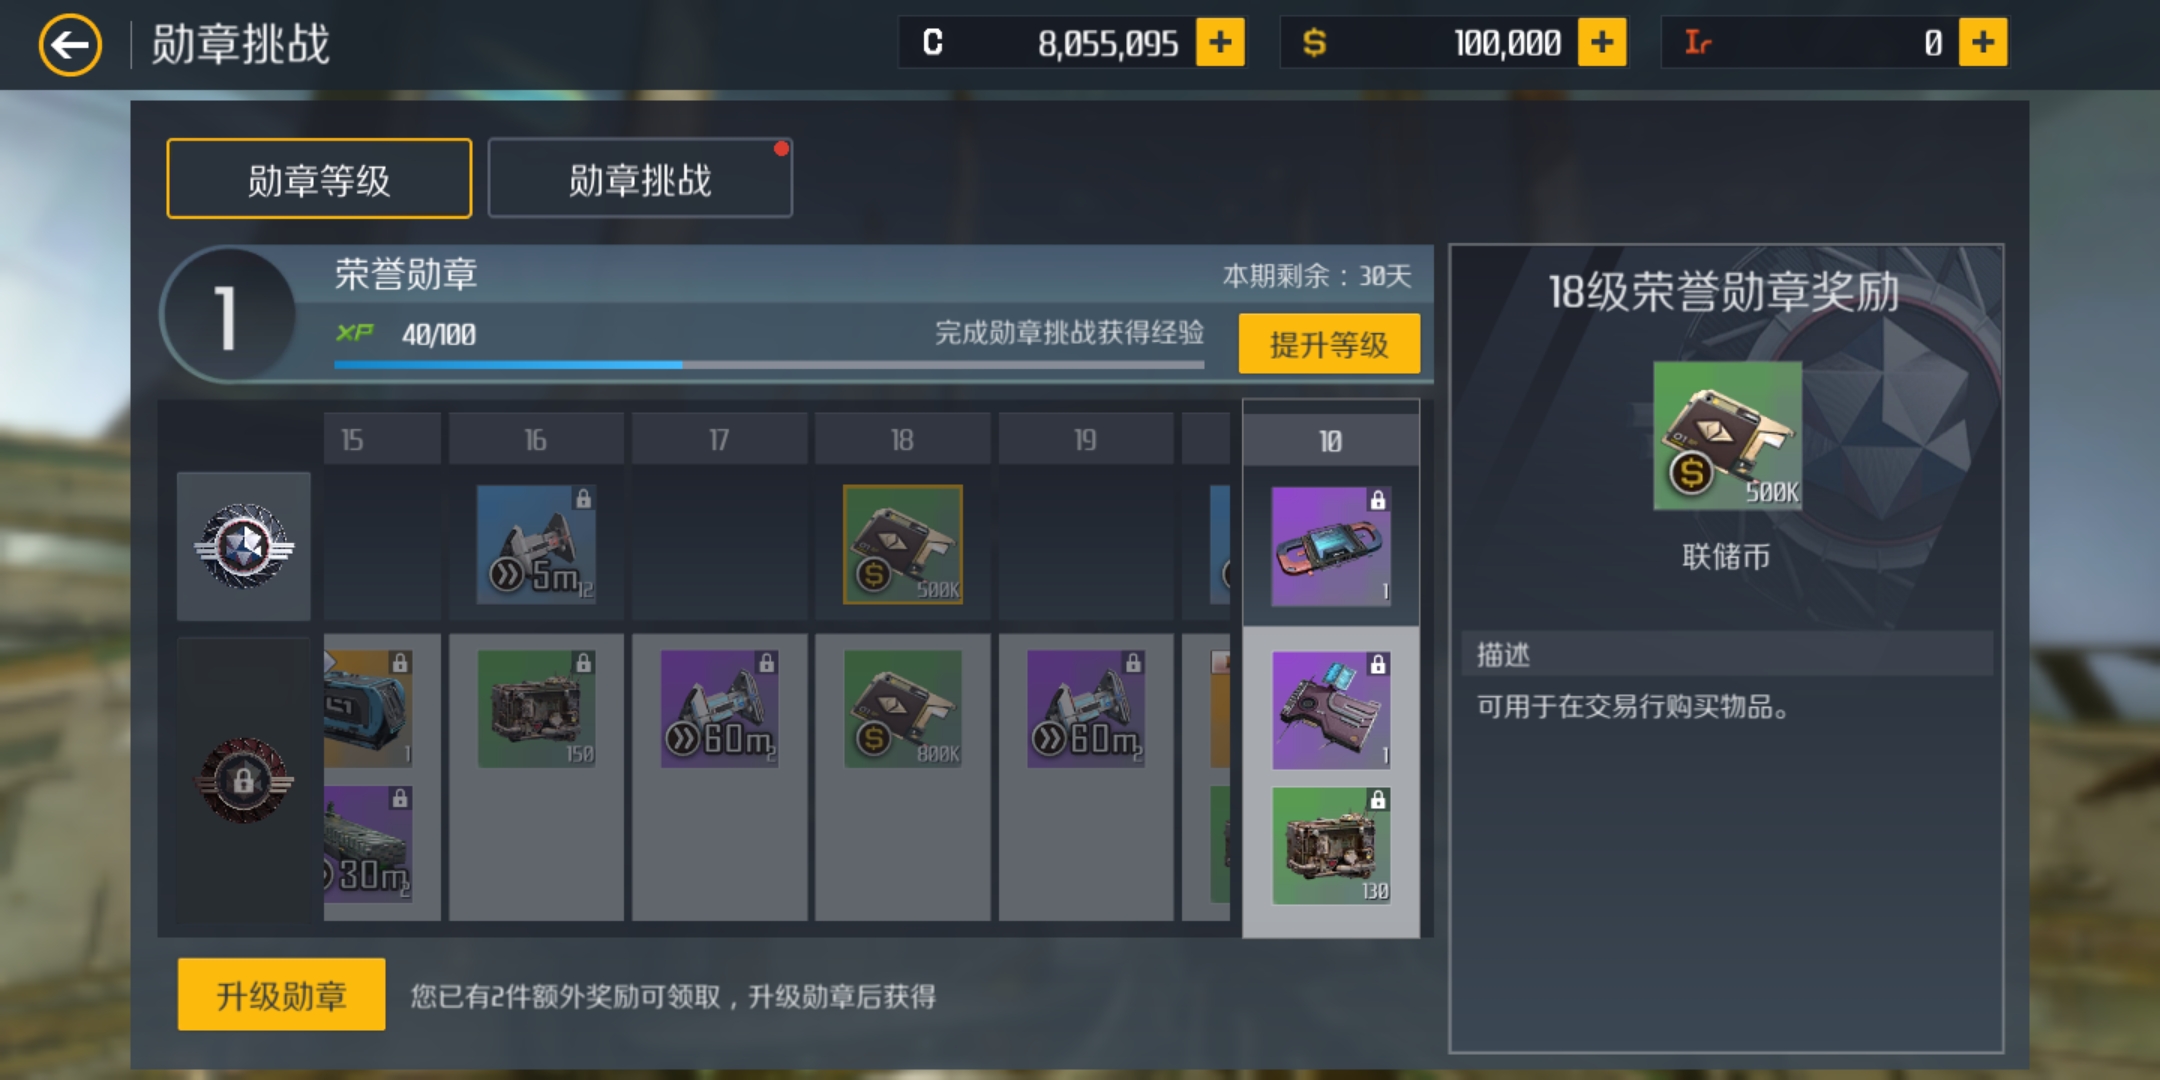This screenshot has width=2160, height=1080.
Task: Select level 18 locked 800K coin reward
Action: (x=903, y=709)
